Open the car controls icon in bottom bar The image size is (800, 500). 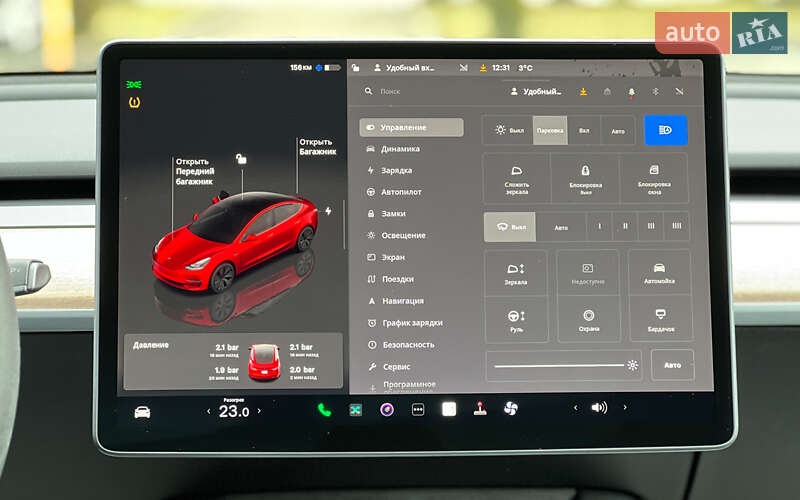pos(142,412)
